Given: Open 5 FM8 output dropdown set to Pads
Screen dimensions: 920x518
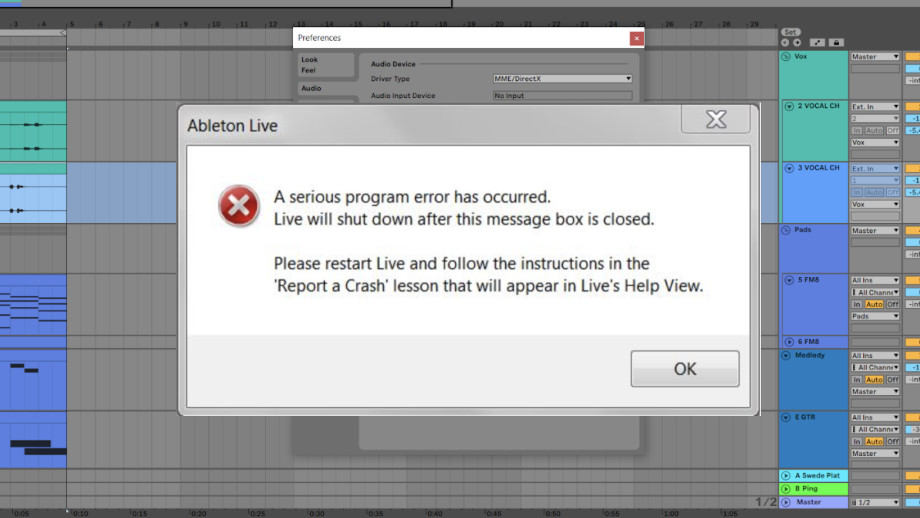Looking at the screenshot, I should [875, 316].
